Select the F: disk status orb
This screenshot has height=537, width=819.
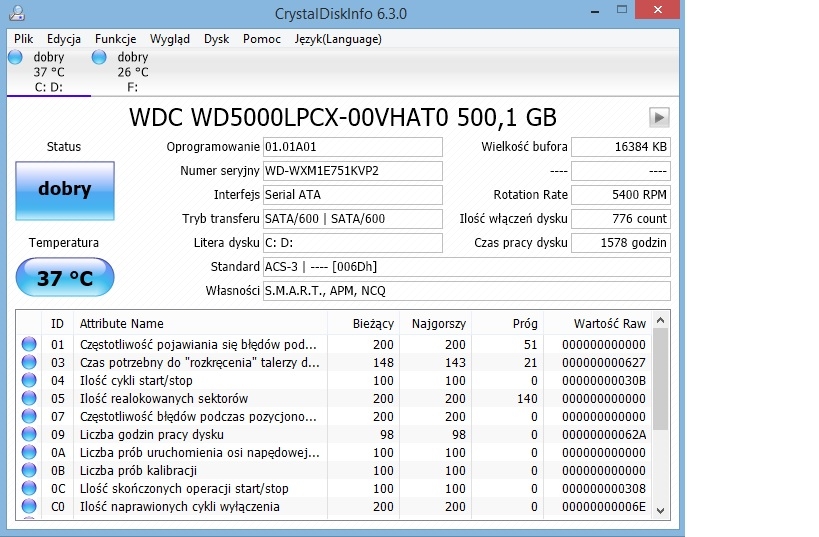99,57
